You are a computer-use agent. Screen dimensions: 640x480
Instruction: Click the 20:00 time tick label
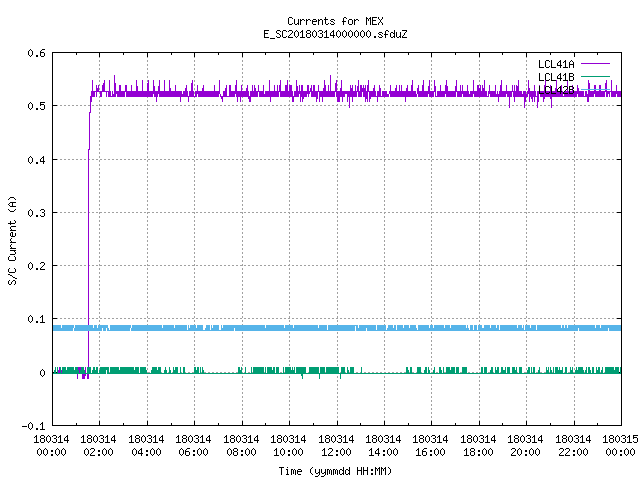click(x=525, y=452)
